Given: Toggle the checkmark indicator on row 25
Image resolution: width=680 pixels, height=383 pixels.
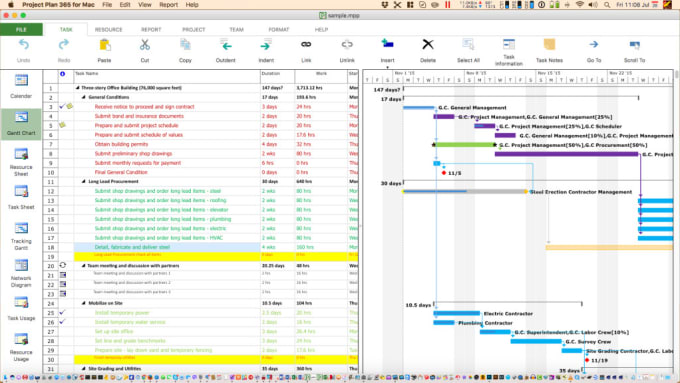Looking at the screenshot, I should [x=62, y=312].
